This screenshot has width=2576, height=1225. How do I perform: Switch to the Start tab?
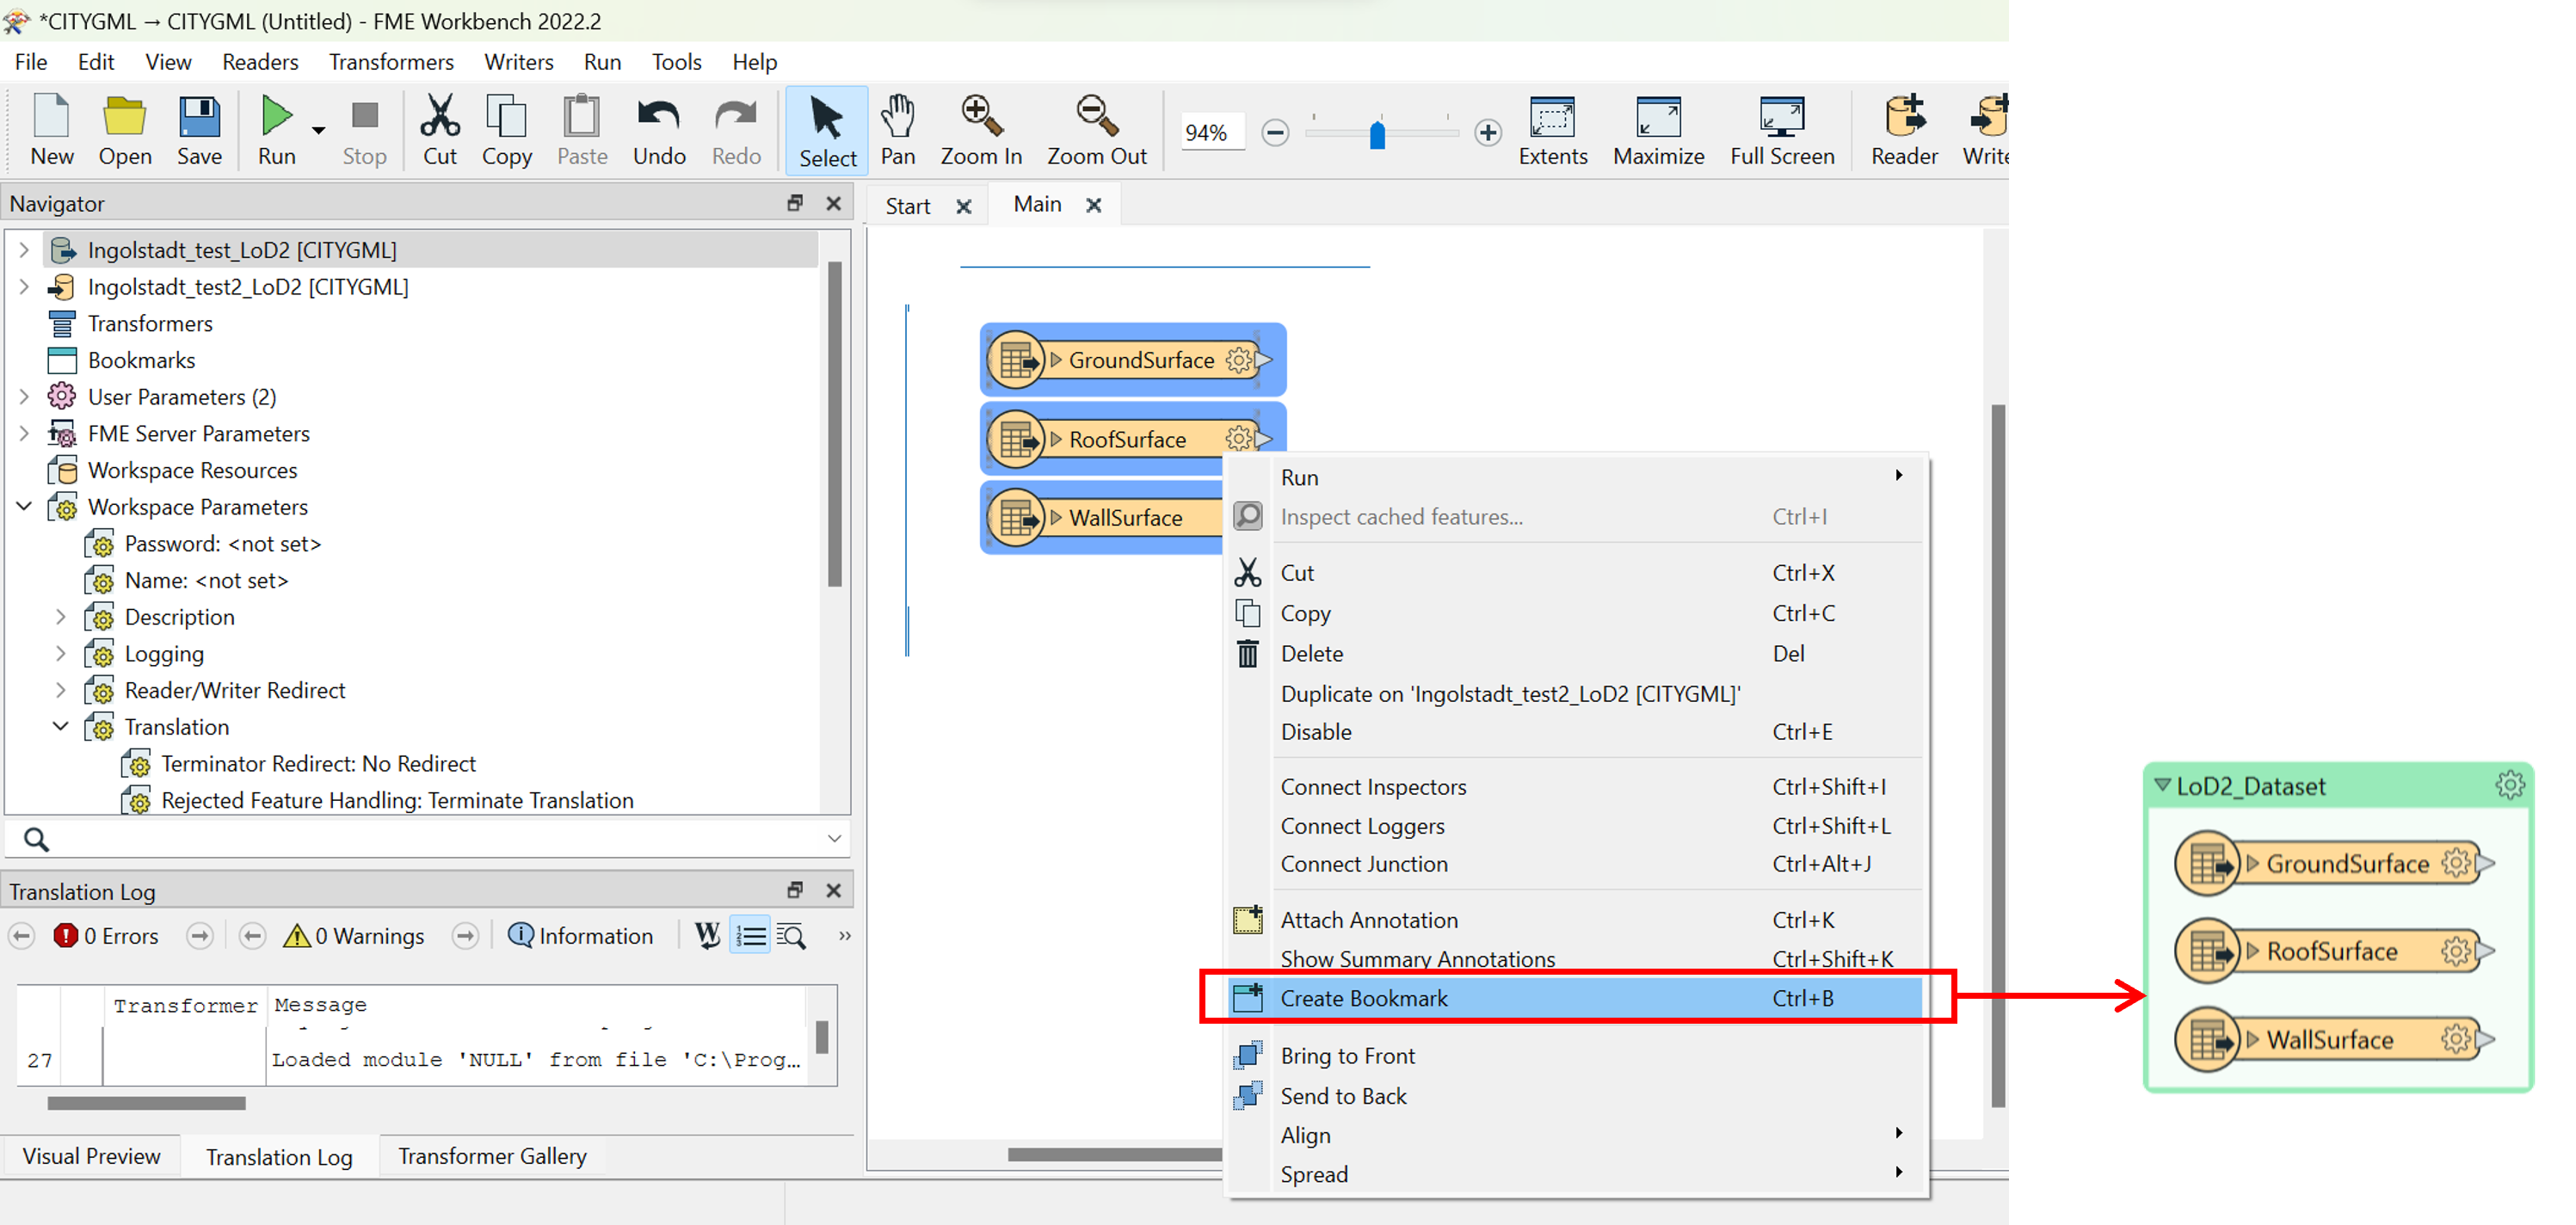coord(907,206)
